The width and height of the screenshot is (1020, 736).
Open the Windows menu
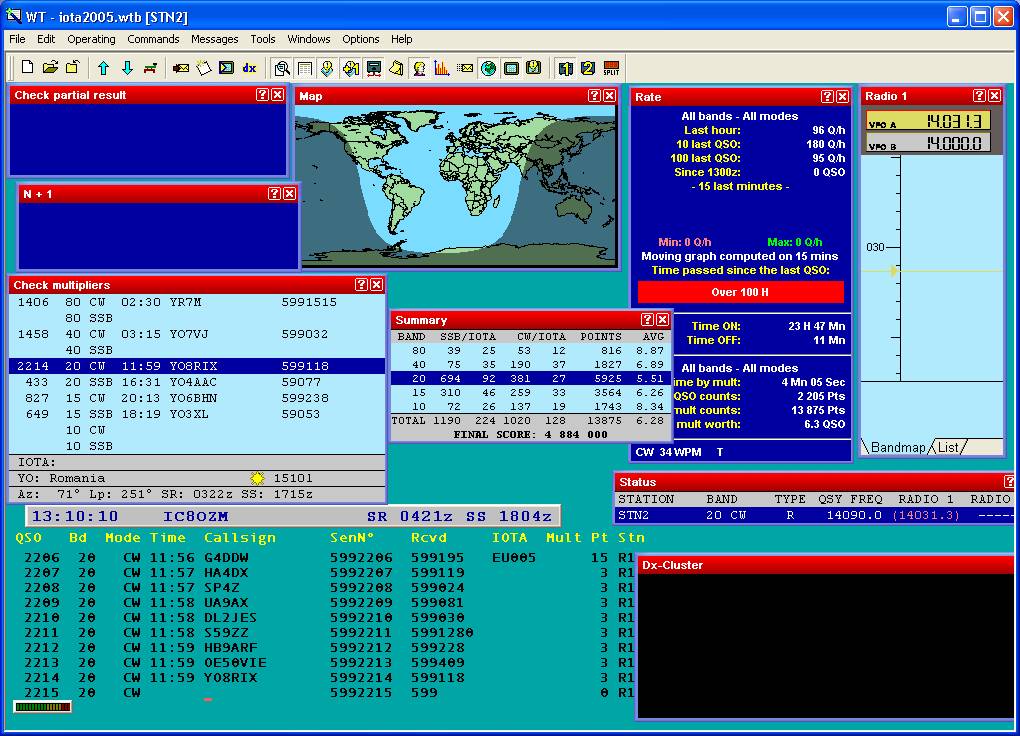[309, 39]
